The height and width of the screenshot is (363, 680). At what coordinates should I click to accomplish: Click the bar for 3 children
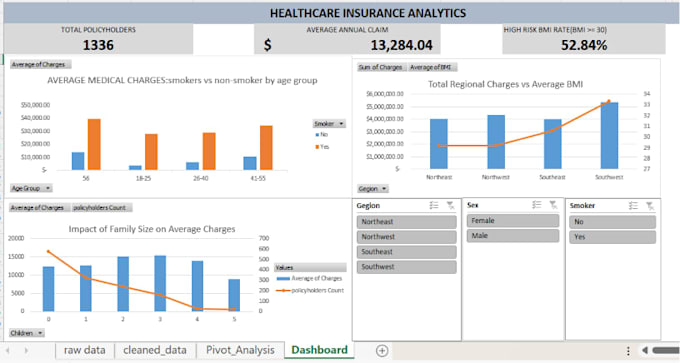click(x=160, y=283)
